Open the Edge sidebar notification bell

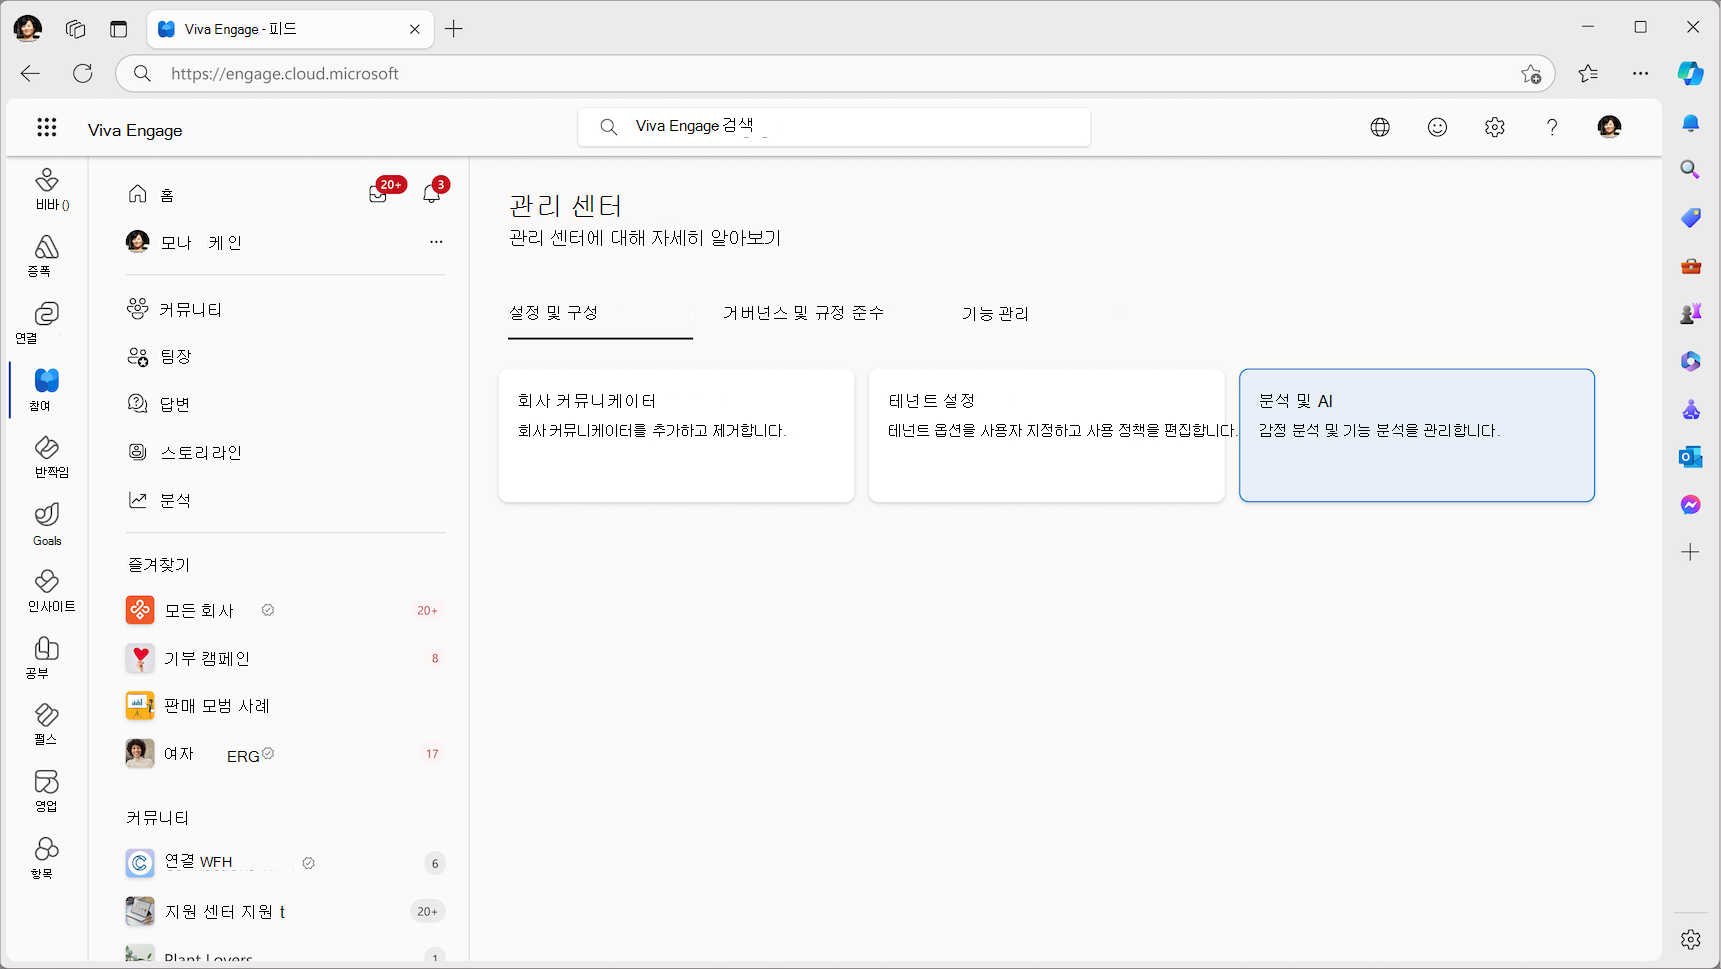coord(1690,123)
